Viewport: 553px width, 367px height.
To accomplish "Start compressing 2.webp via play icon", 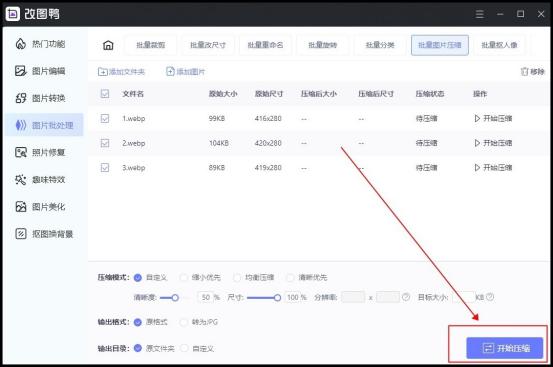I will click(x=477, y=143).
